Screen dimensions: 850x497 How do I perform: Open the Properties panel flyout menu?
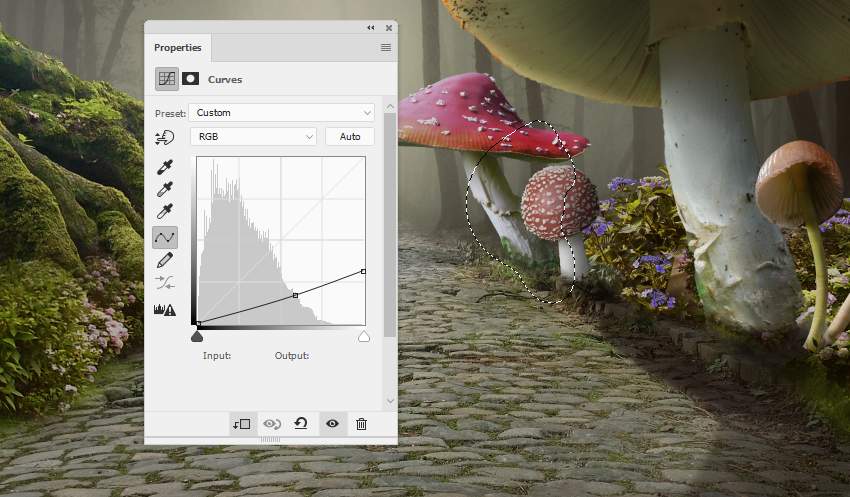386,48
